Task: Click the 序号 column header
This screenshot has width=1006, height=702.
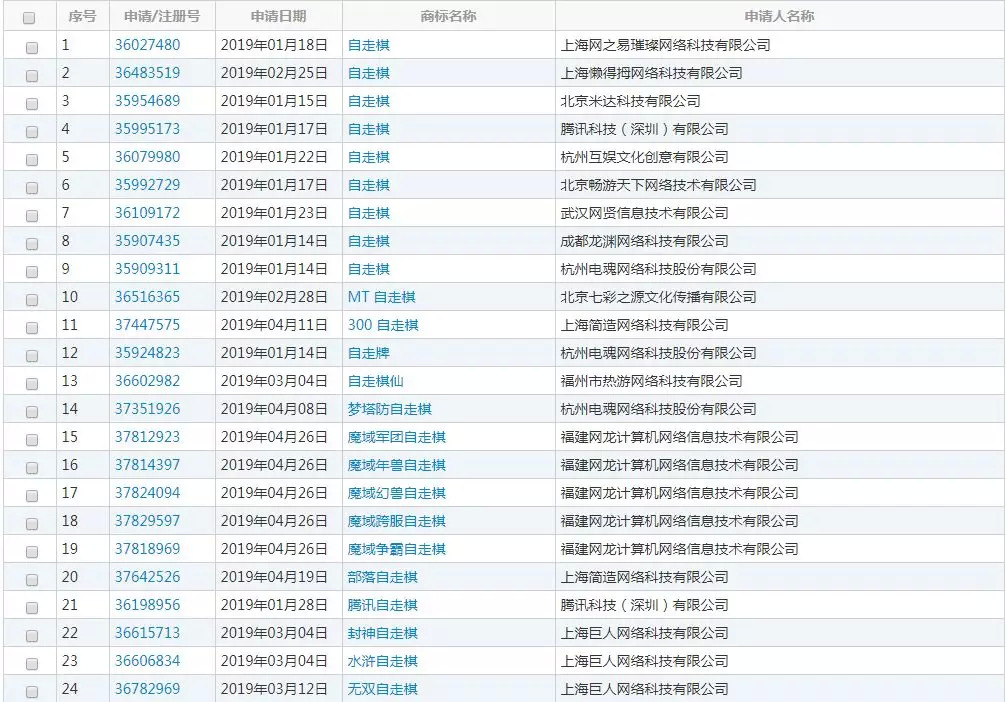Action: (x=82, y=16)
